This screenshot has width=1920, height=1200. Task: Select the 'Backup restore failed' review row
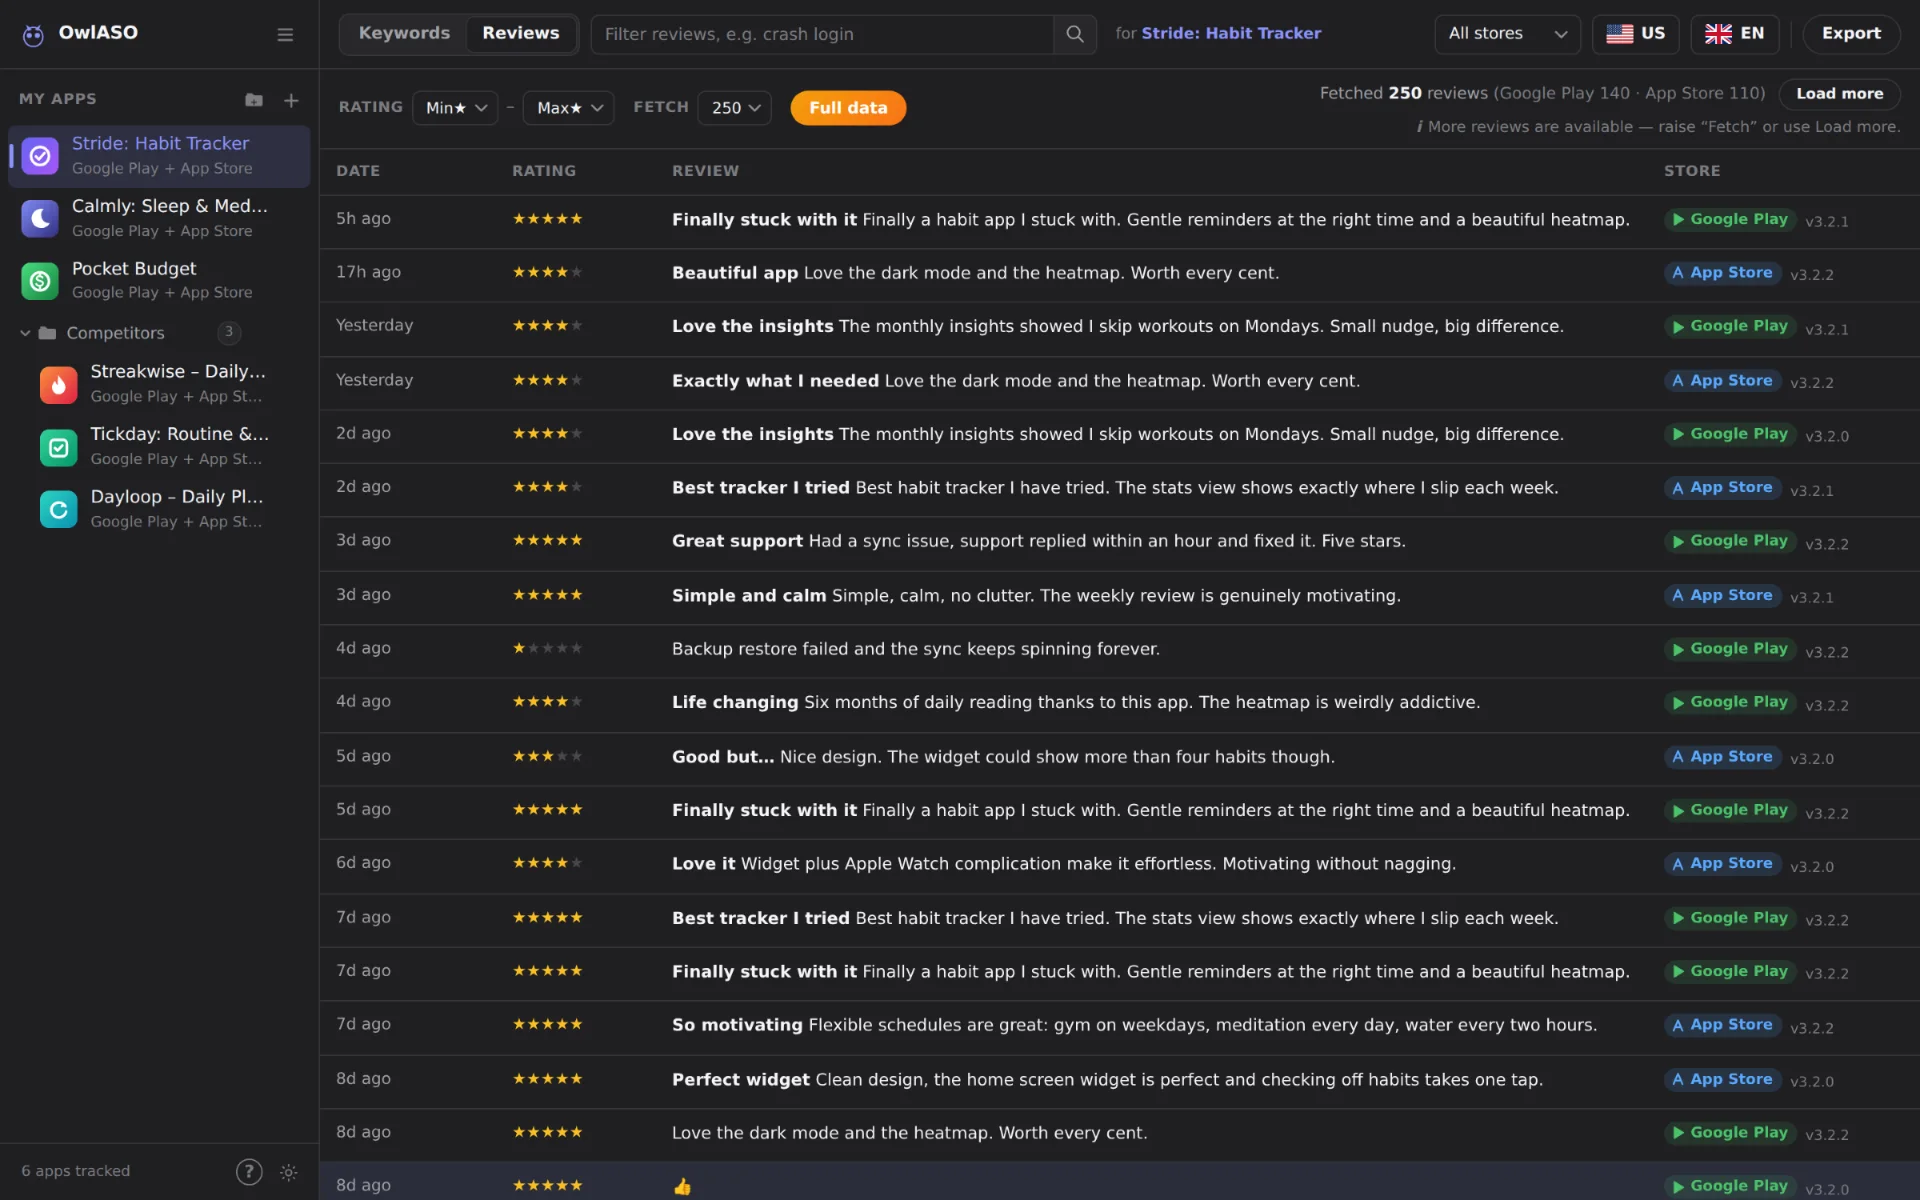[x=1119, y=650]
